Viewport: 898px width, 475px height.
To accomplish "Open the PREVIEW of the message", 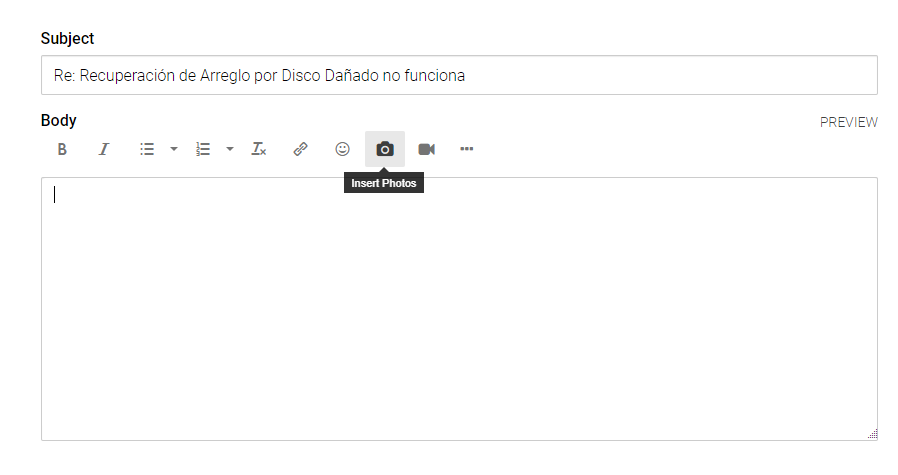I will pyautogui.click(x=849, y=122).
